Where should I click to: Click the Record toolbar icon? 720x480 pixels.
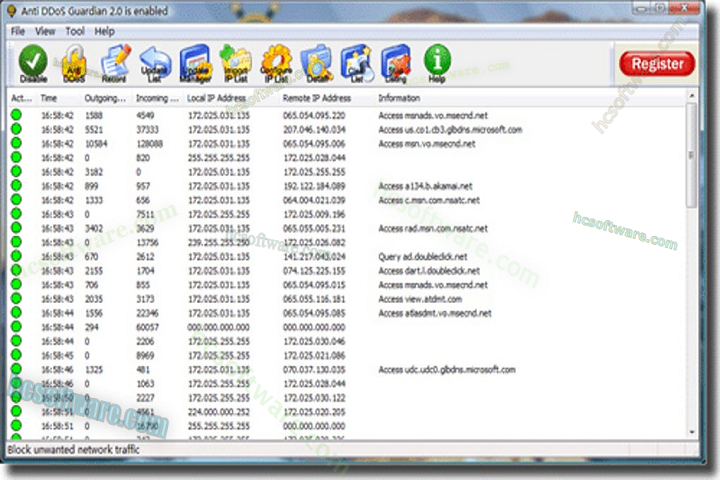tap(114, 63)
